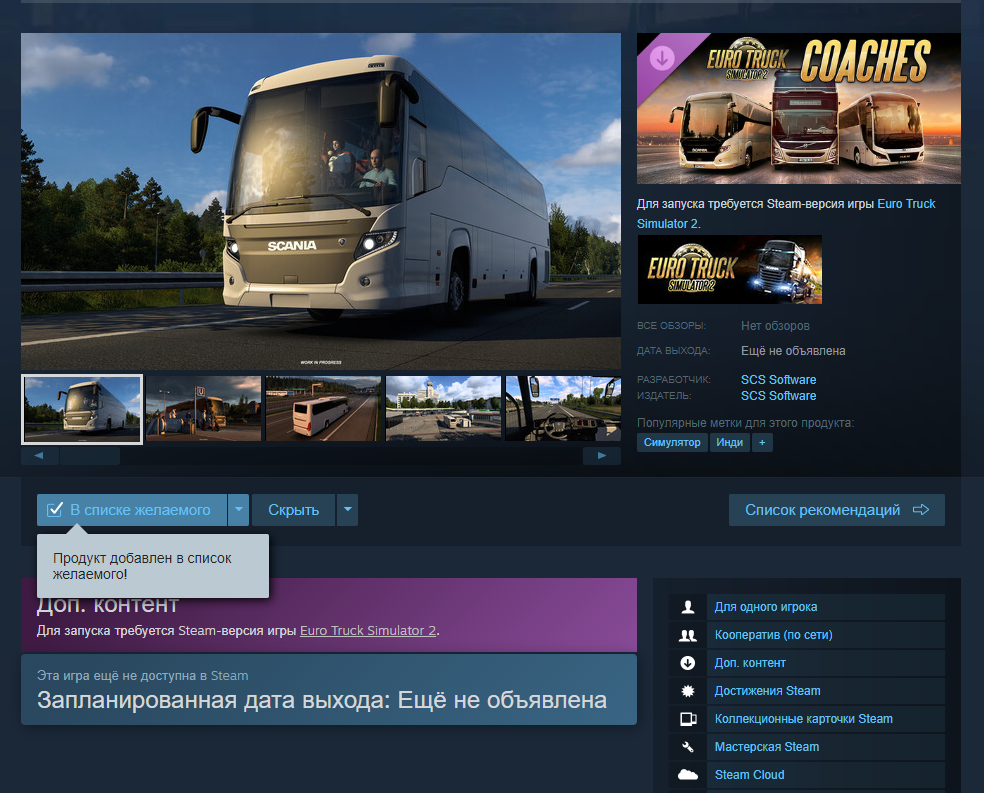Open the Список рекомендаций button
The height and width of the screenshot is (793, 984).
(x=837, y=509)
